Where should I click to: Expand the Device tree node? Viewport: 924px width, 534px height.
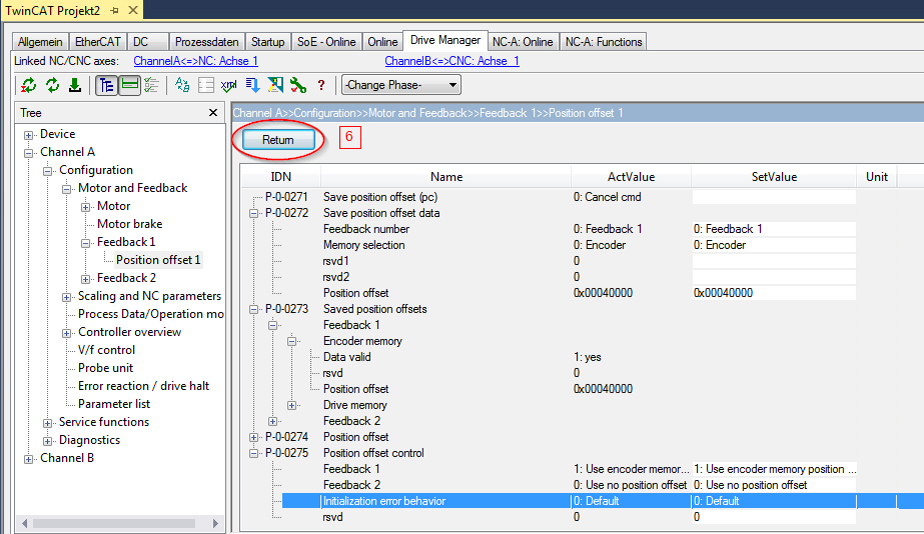28,135
